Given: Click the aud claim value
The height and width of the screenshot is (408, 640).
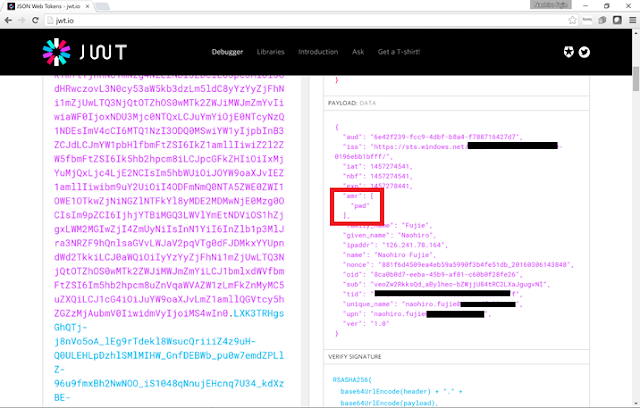Looking at the screenshot, I should (445, 137).
